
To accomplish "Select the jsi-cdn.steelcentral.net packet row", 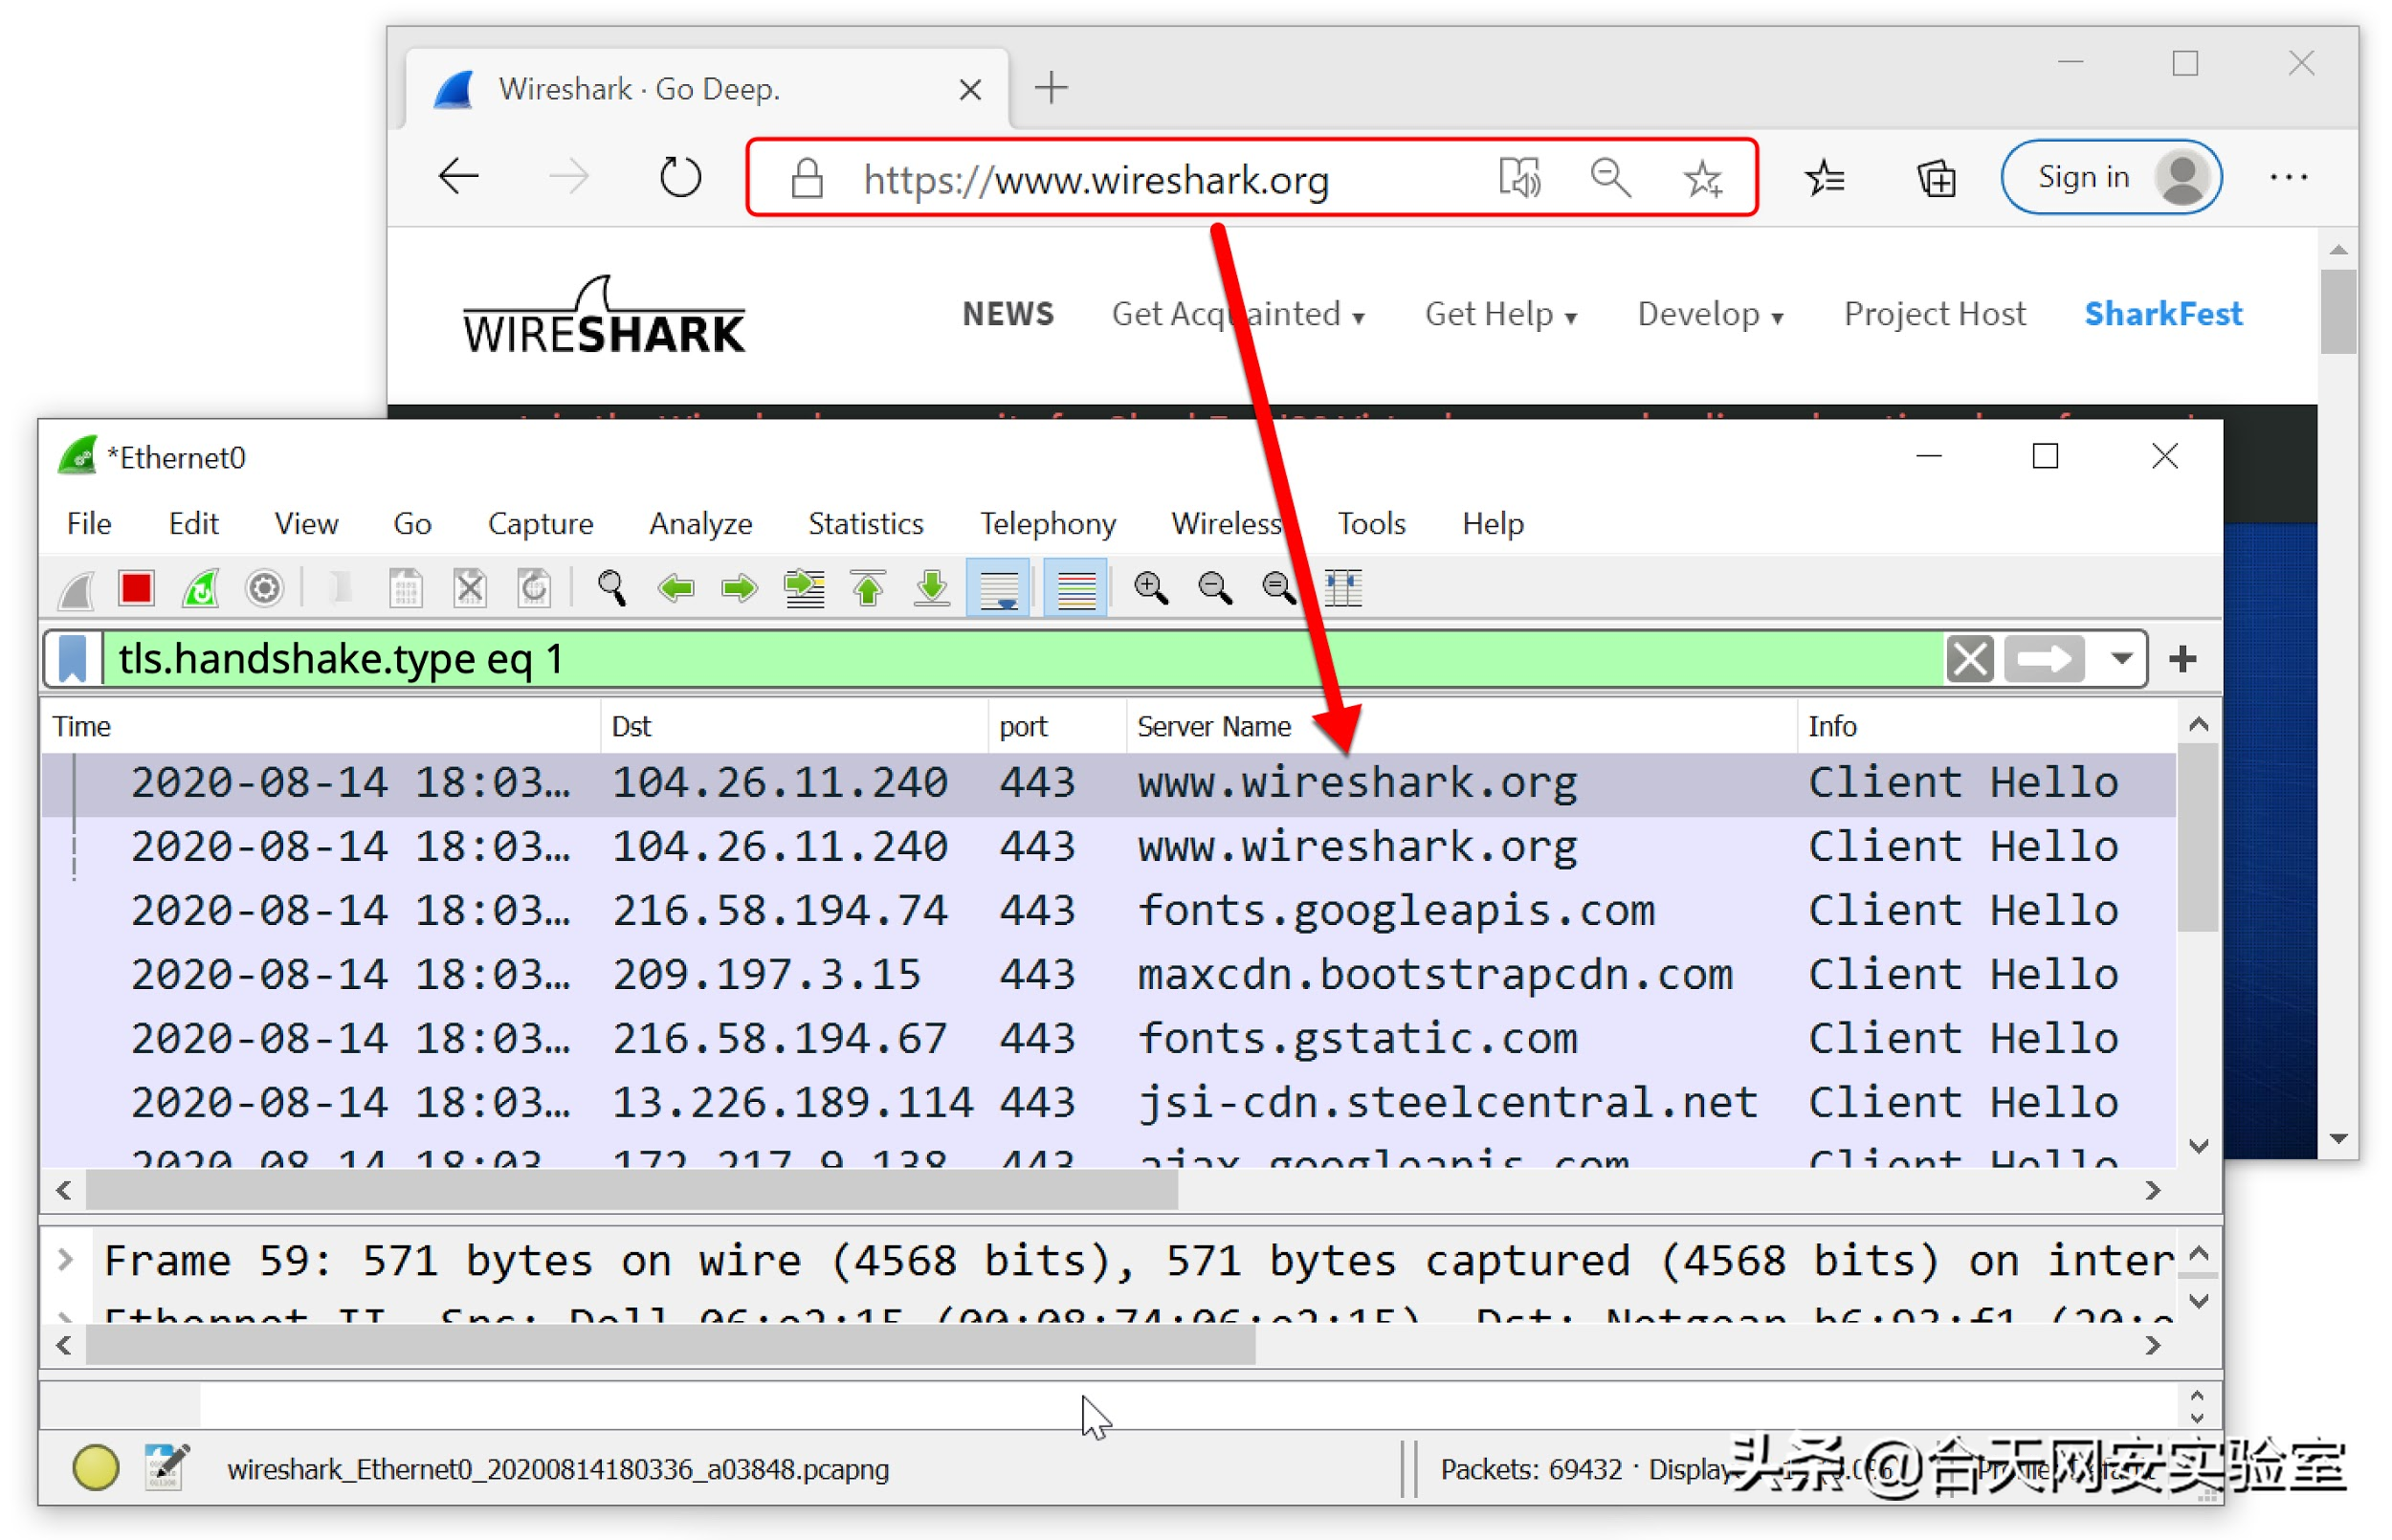I will [x=1108, y=1103].
